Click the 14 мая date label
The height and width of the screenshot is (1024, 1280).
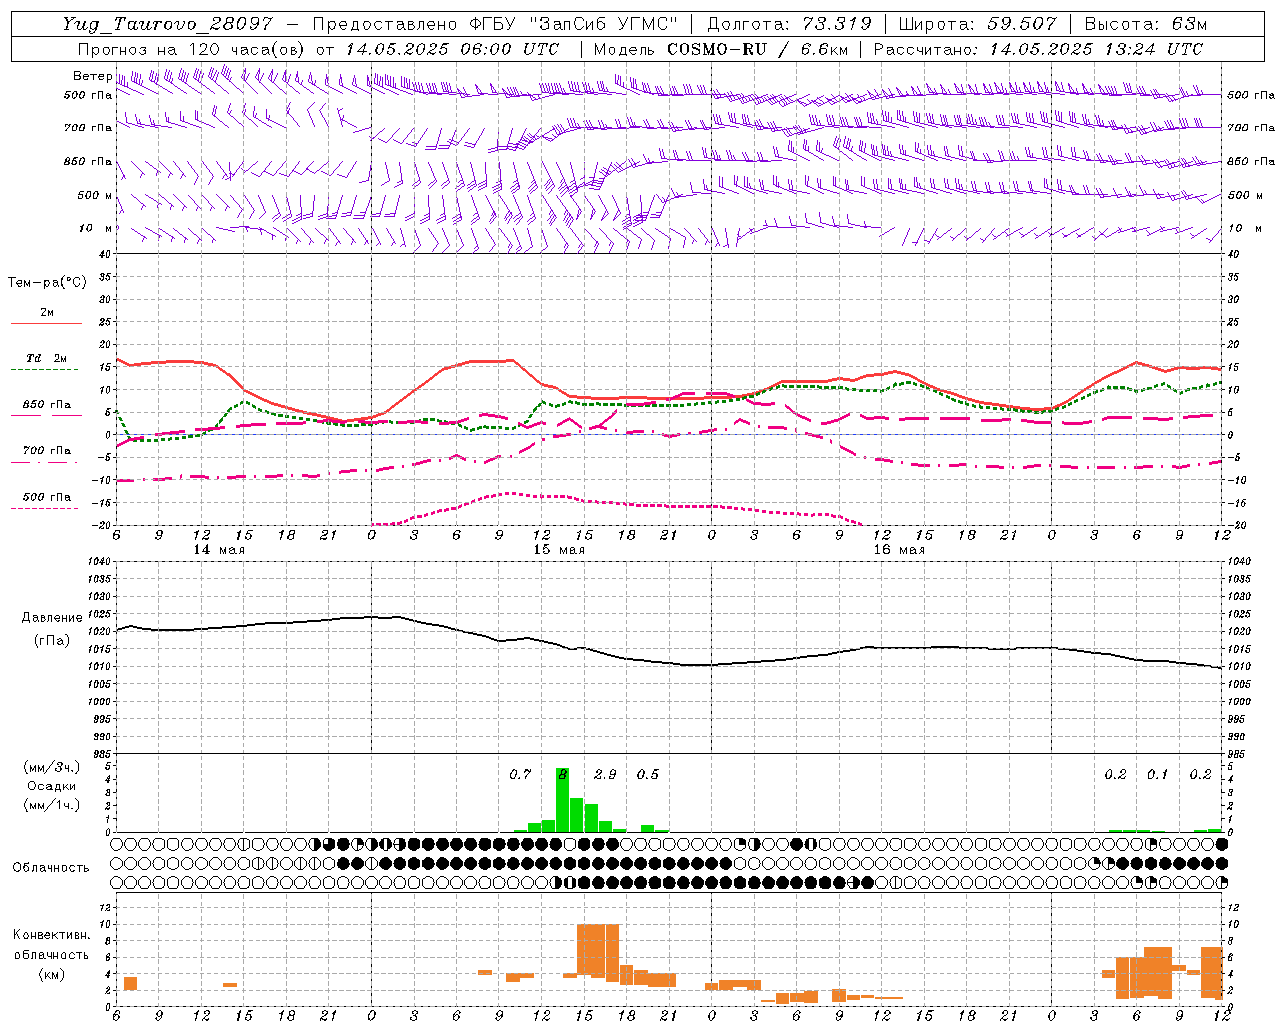(219, 550)
